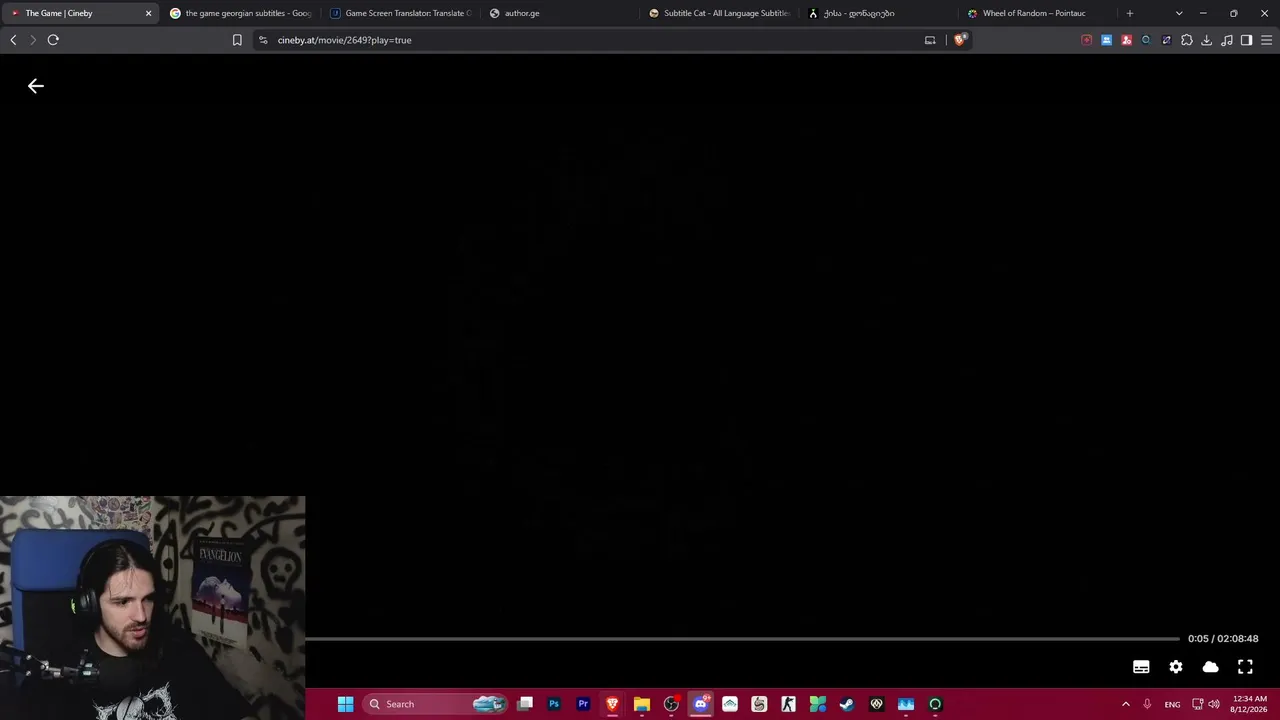Image resolution: width=1280 pixels, height=720 pixels.
Task: Show hidden system tray icons
Action: coord(1125,704)
